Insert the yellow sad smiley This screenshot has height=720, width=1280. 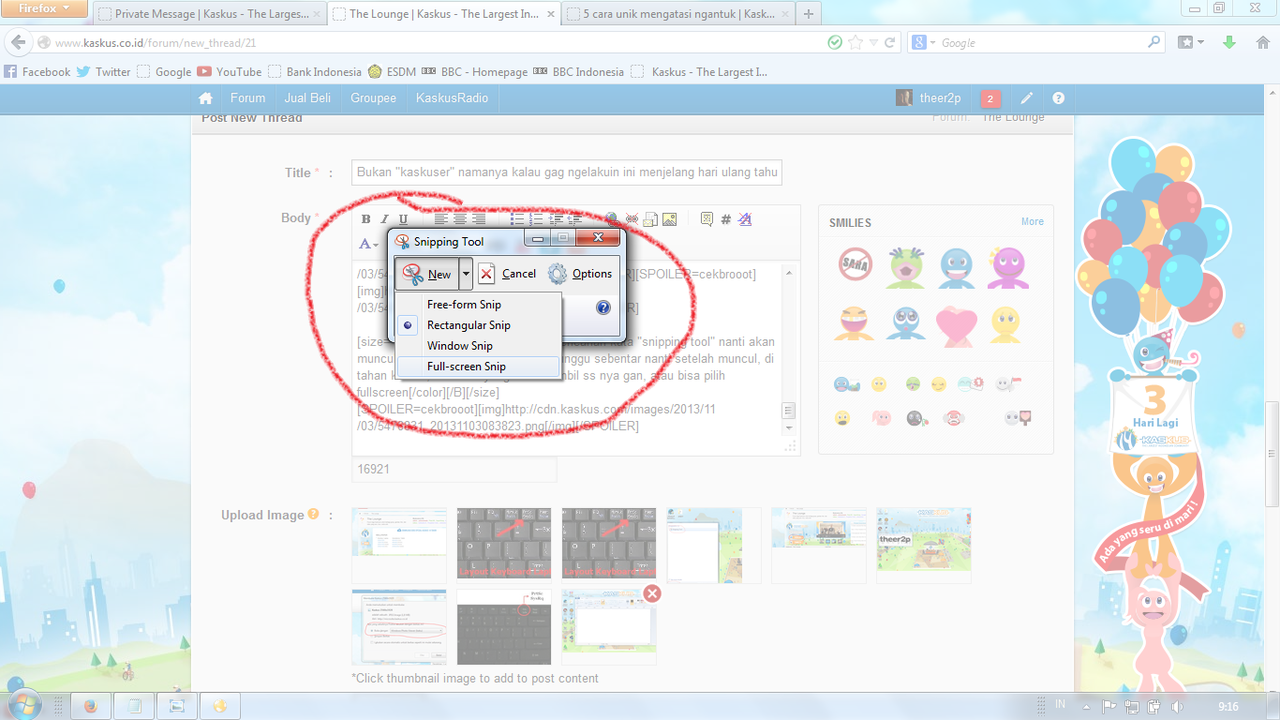tap(1005, 324)
